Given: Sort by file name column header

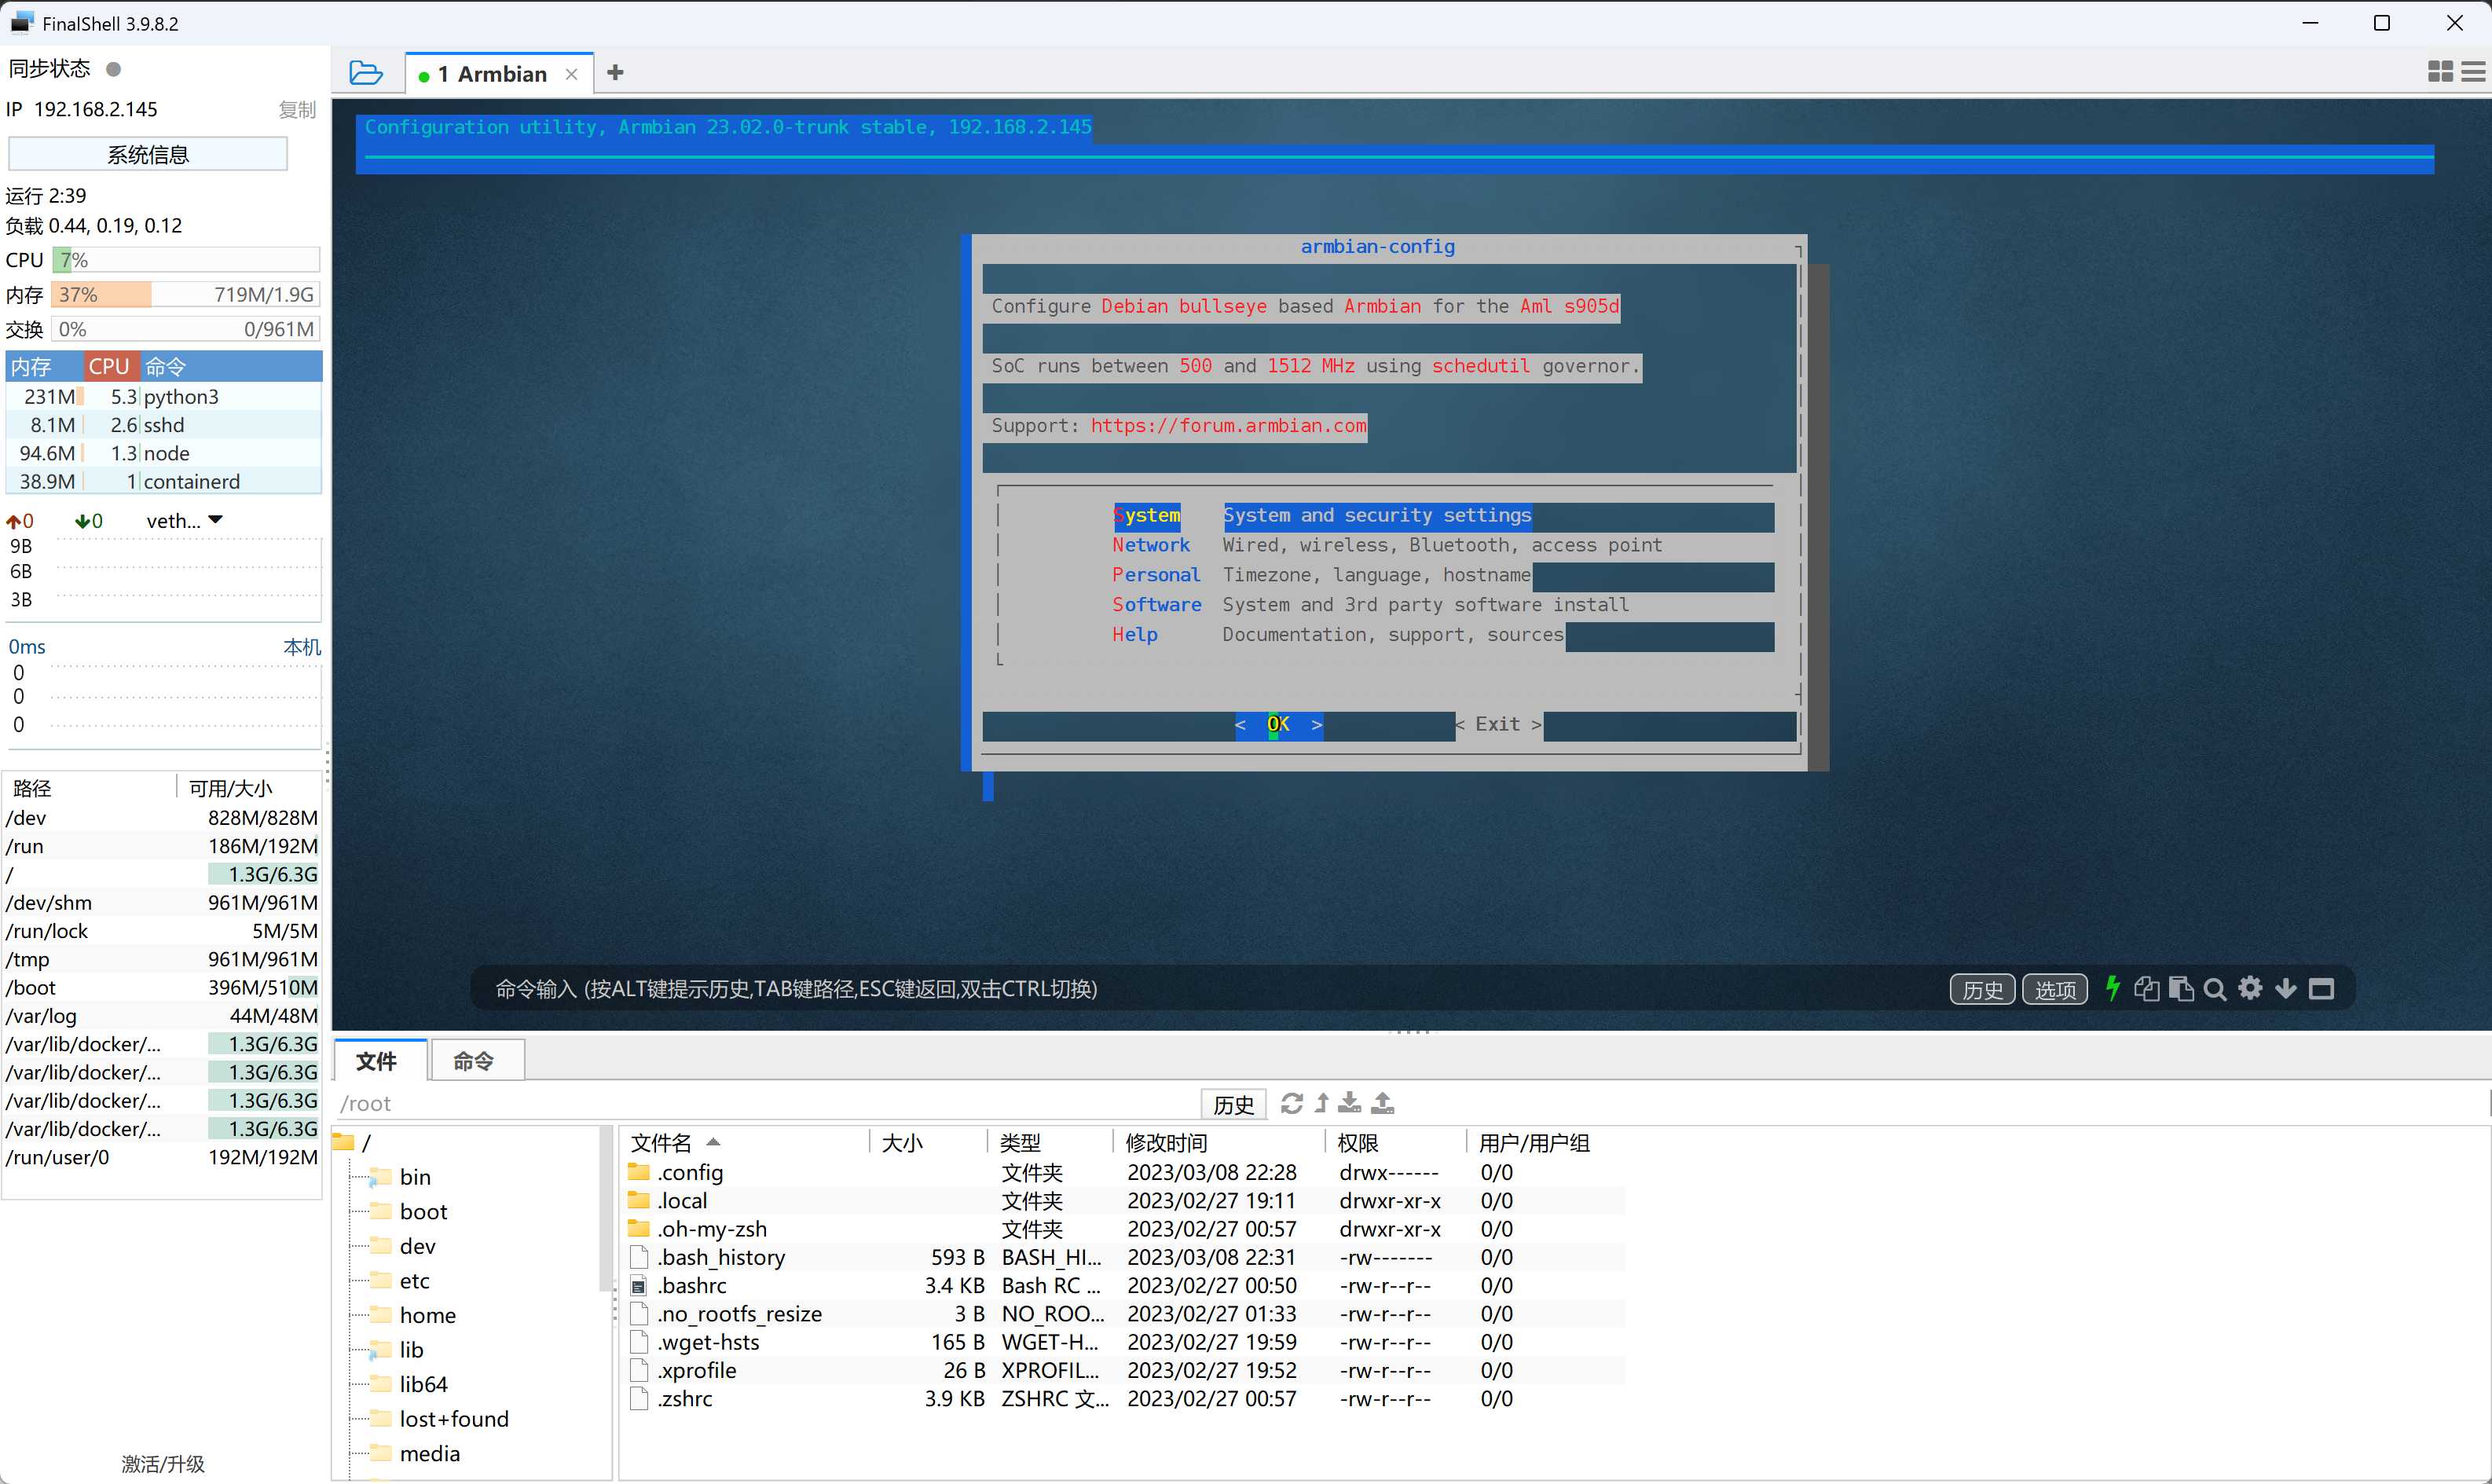Looking at the screenshot, I should (662, 1142).
